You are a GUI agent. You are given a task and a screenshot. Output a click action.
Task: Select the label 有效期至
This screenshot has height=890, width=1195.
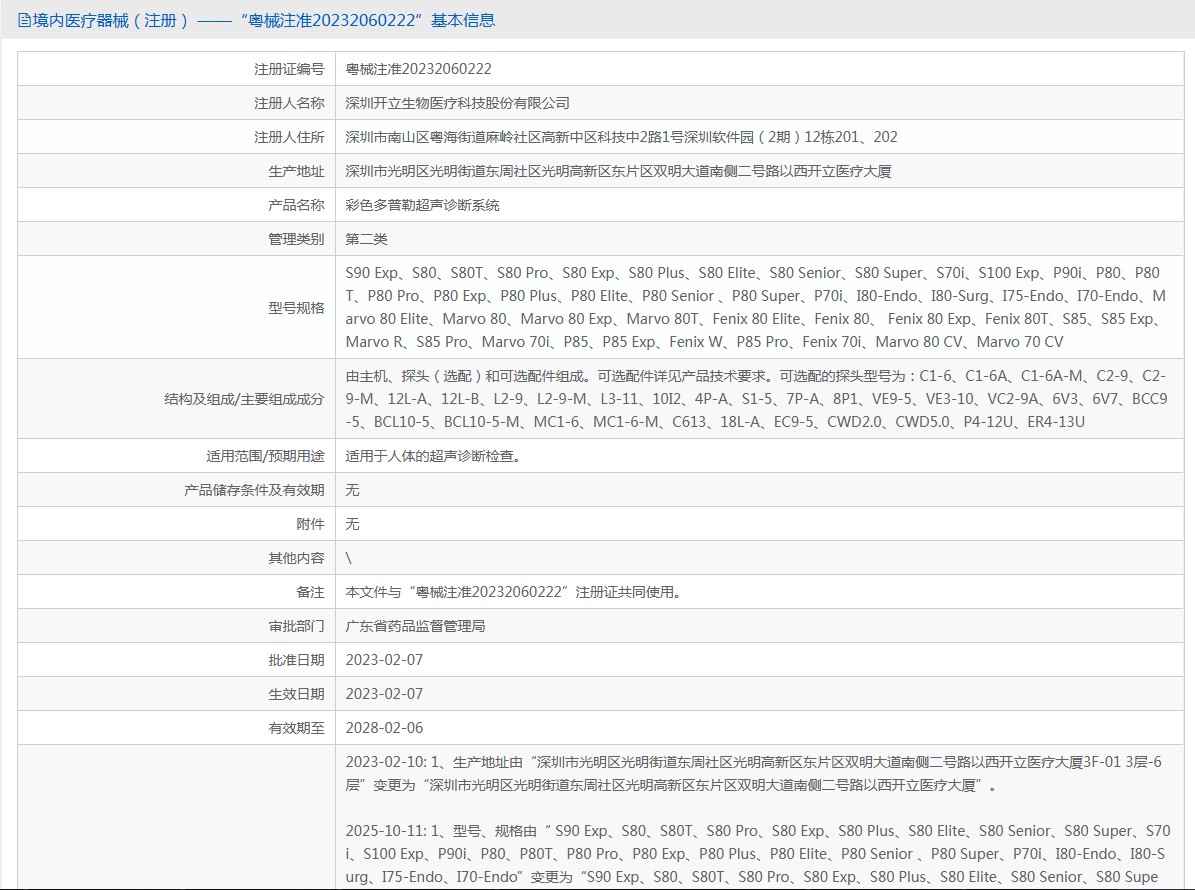(x=296, y=728)
